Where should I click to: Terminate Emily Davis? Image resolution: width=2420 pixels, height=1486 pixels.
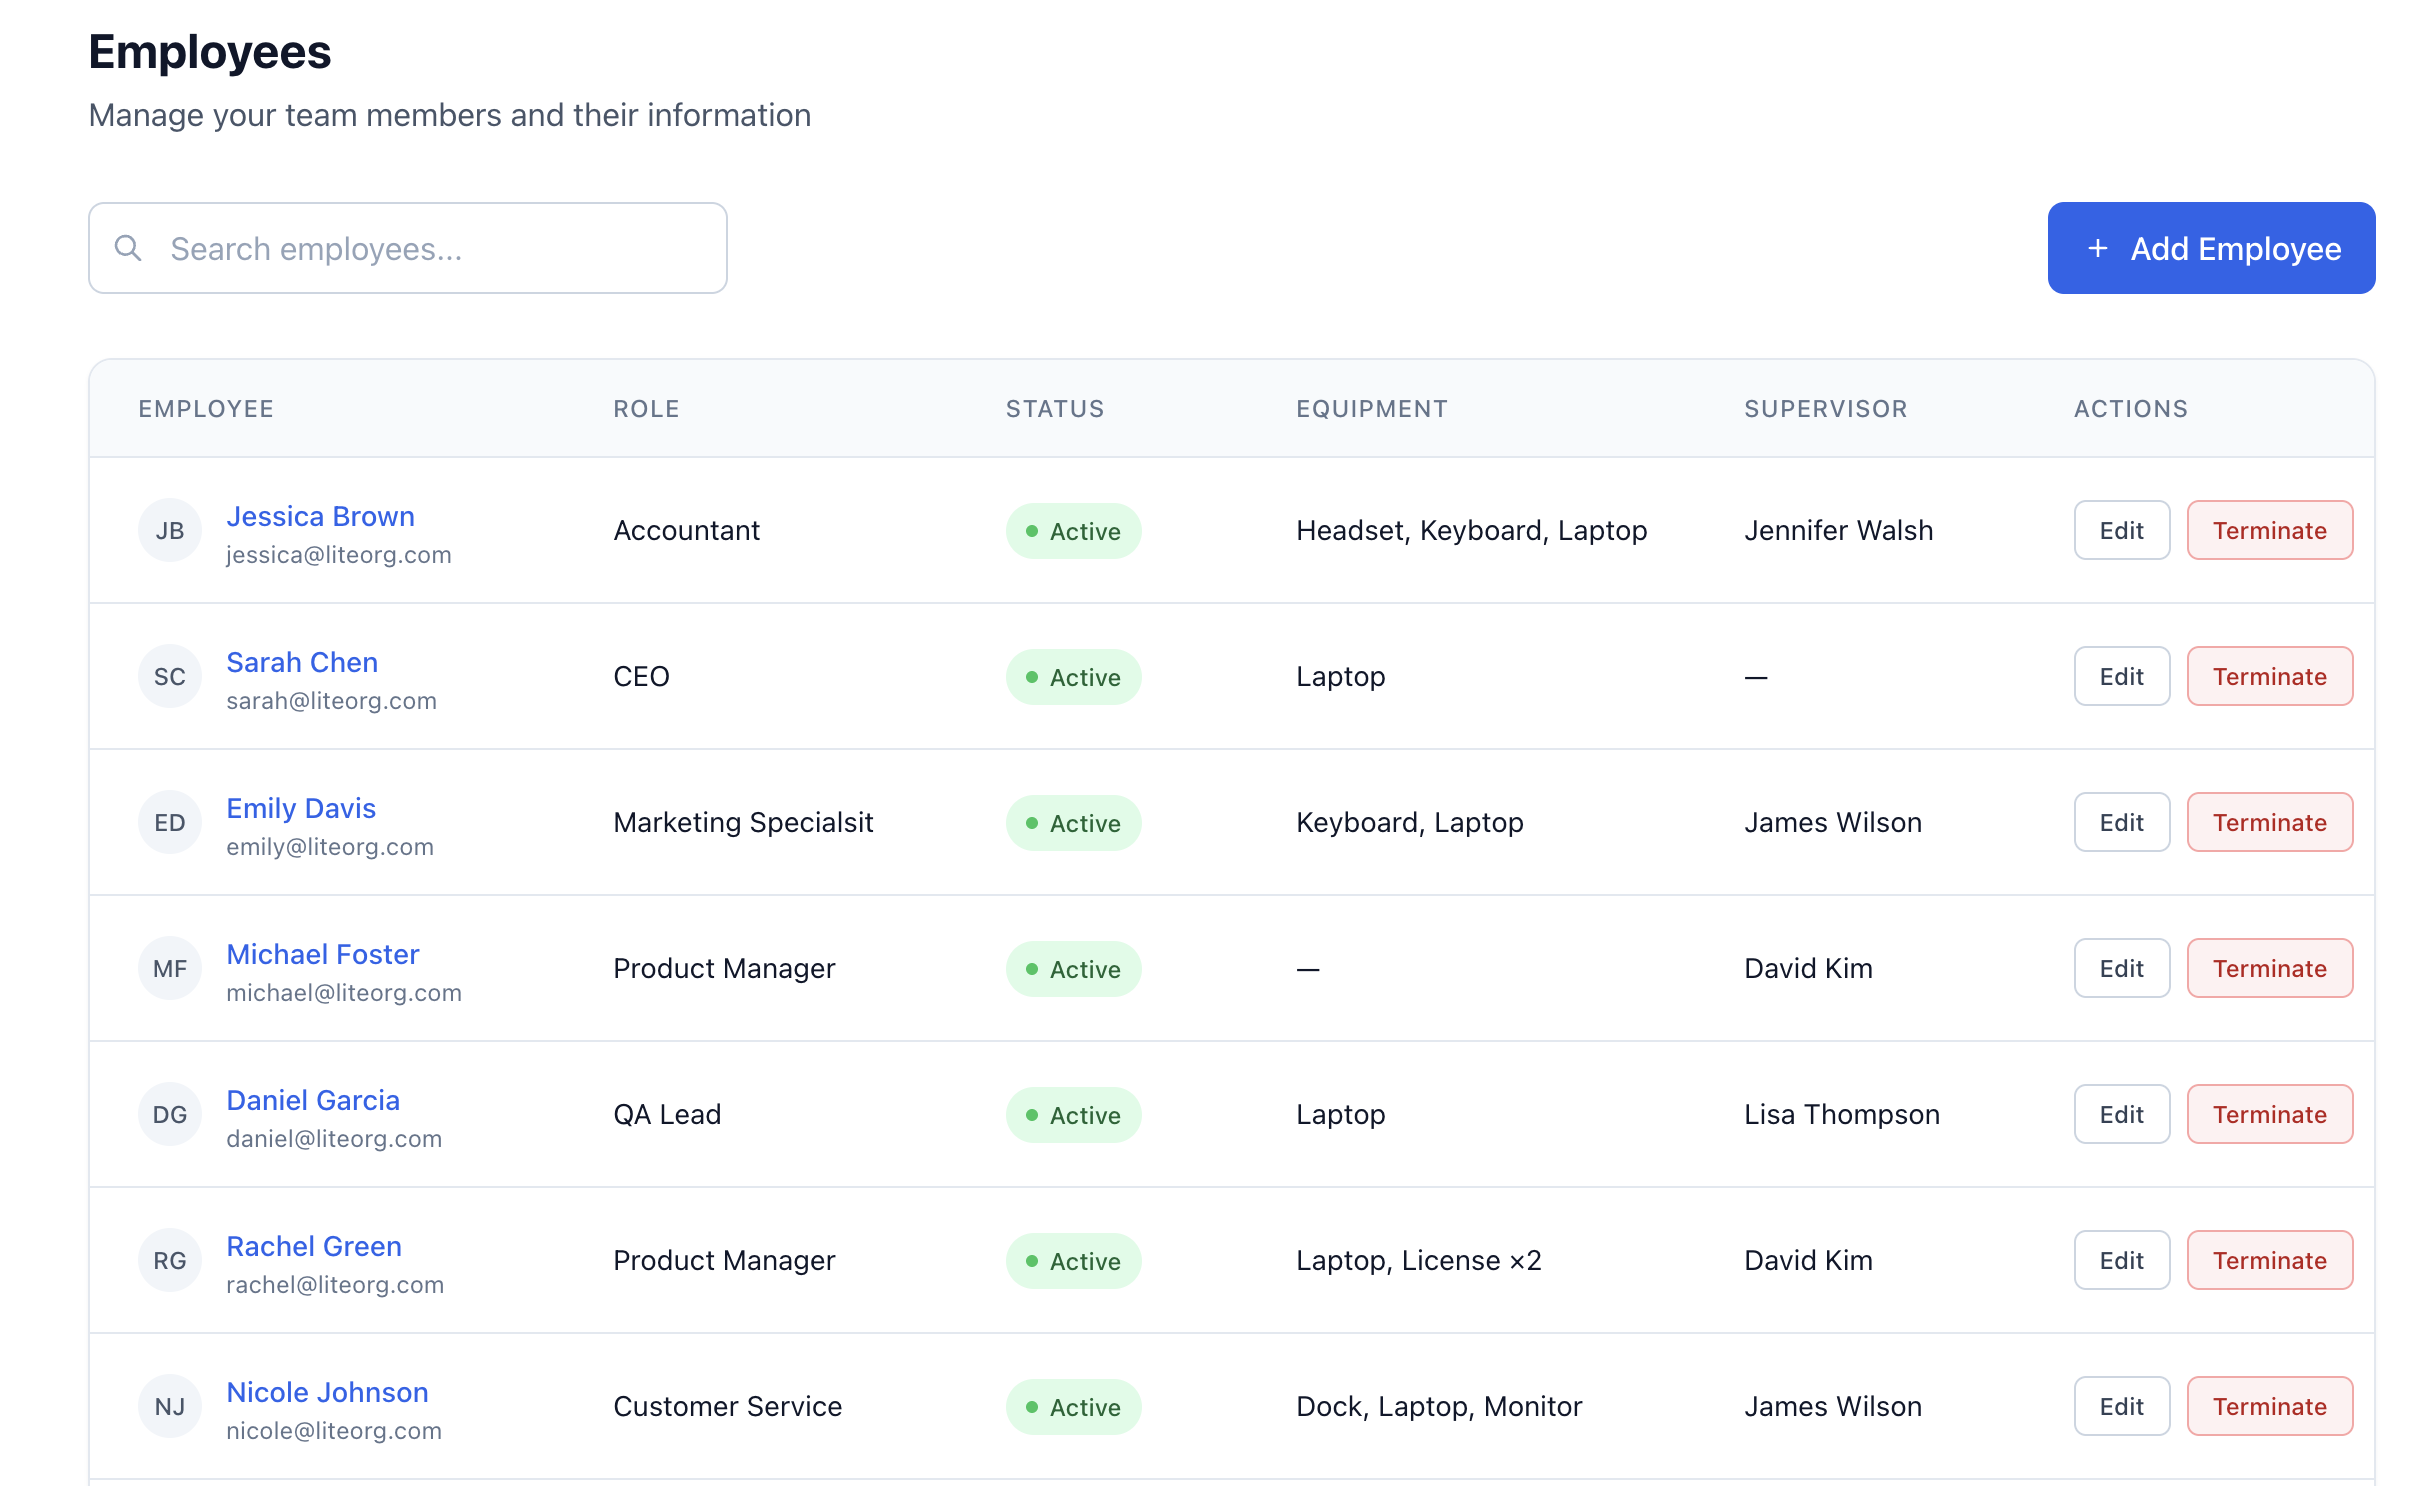[2270, 822]
